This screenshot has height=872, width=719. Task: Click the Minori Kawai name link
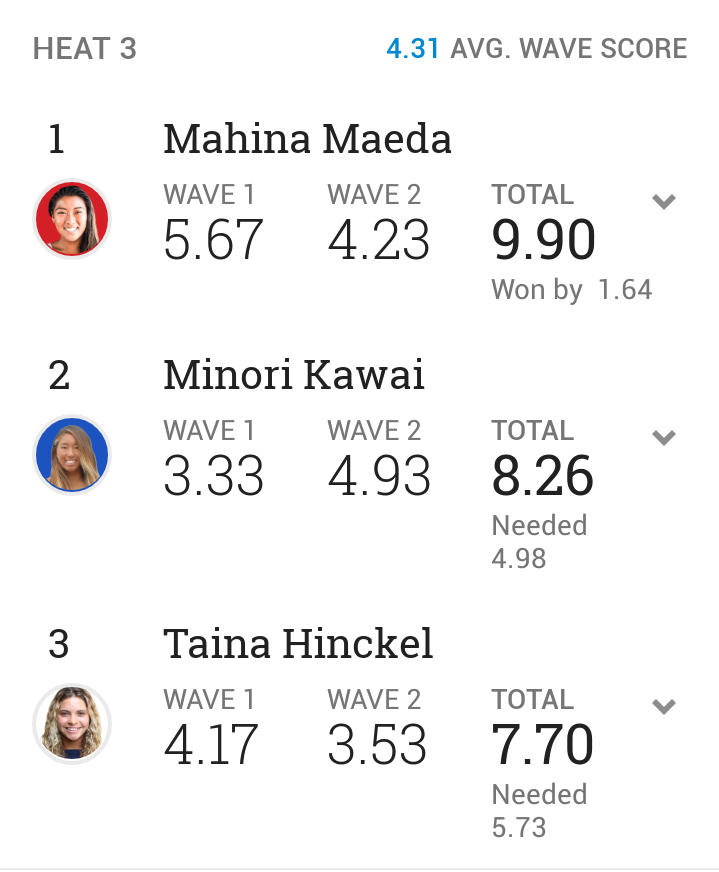(x=294, y=375)
